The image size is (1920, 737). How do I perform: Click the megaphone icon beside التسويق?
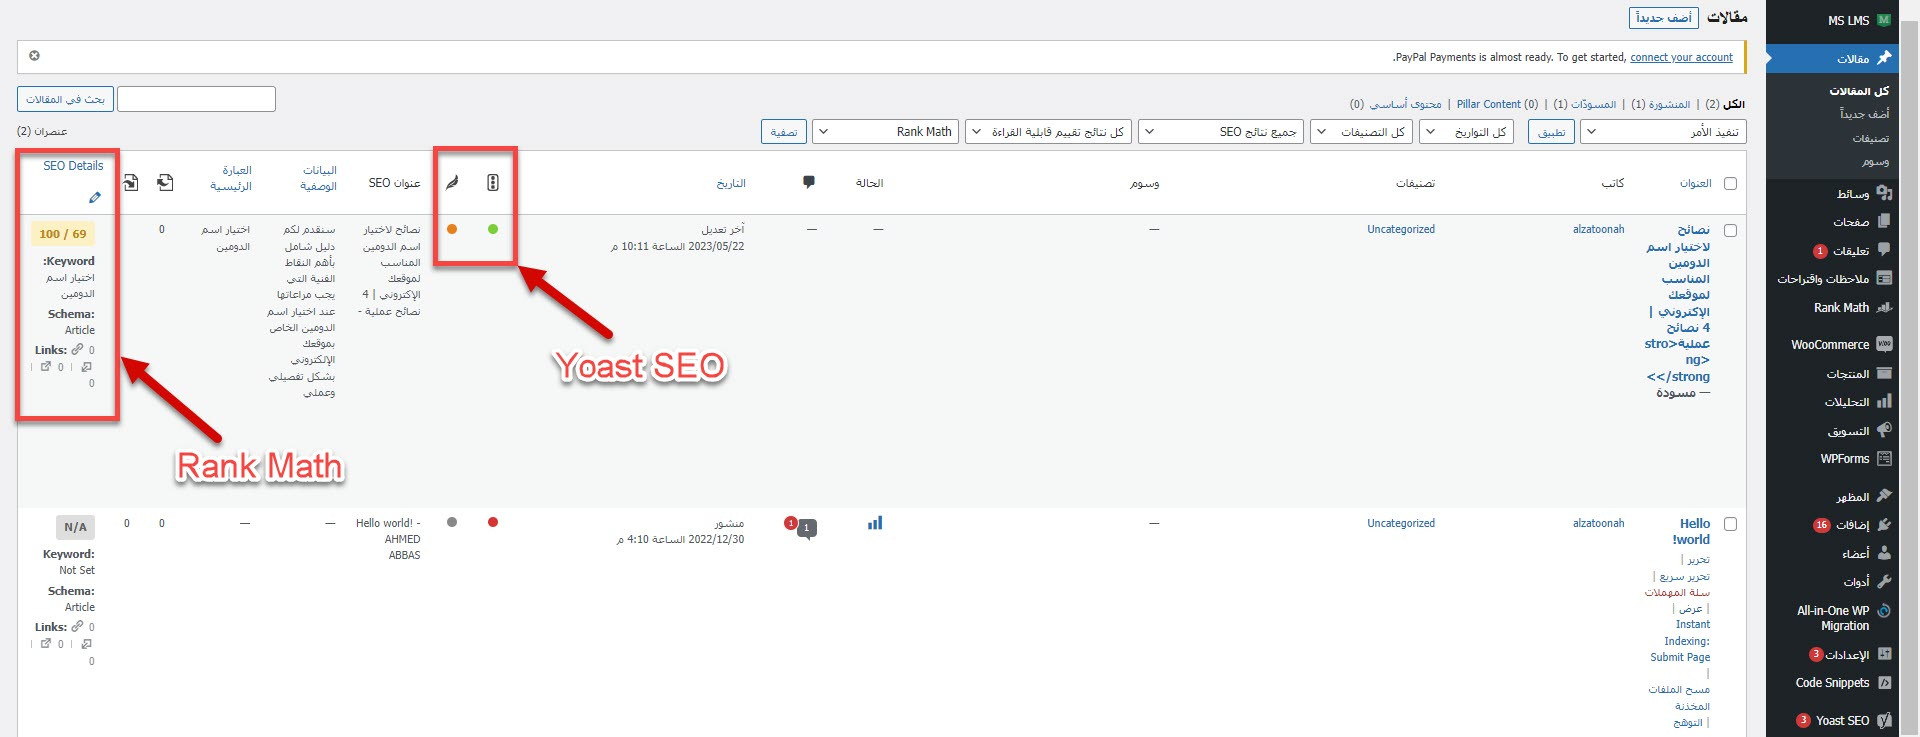[1884, 430]
